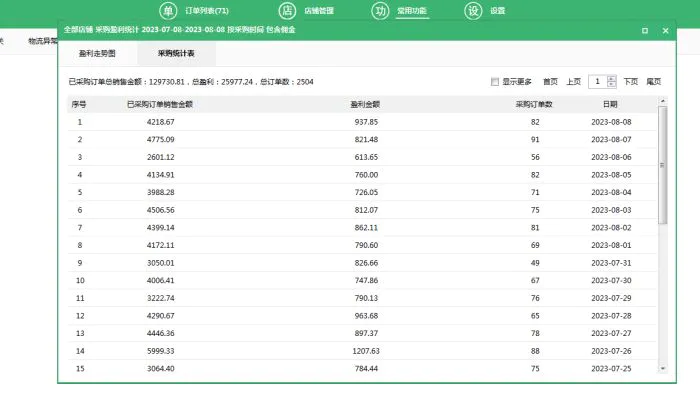Select sales amount 4172.11

point(161,245)
